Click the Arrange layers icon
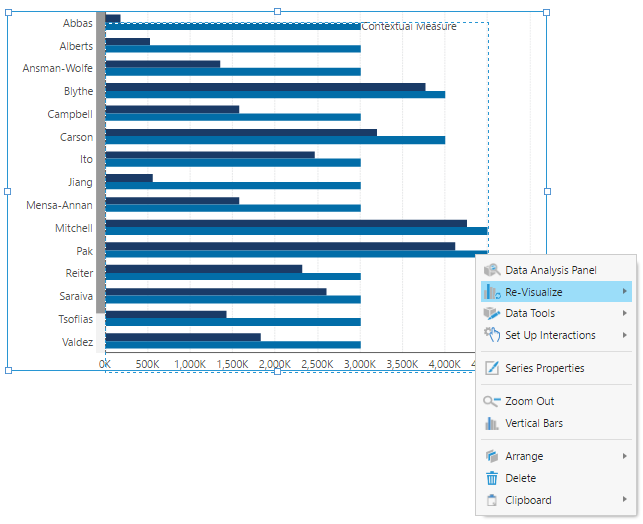This screenshot has height=524, width=643. click(x=492, y=456)
